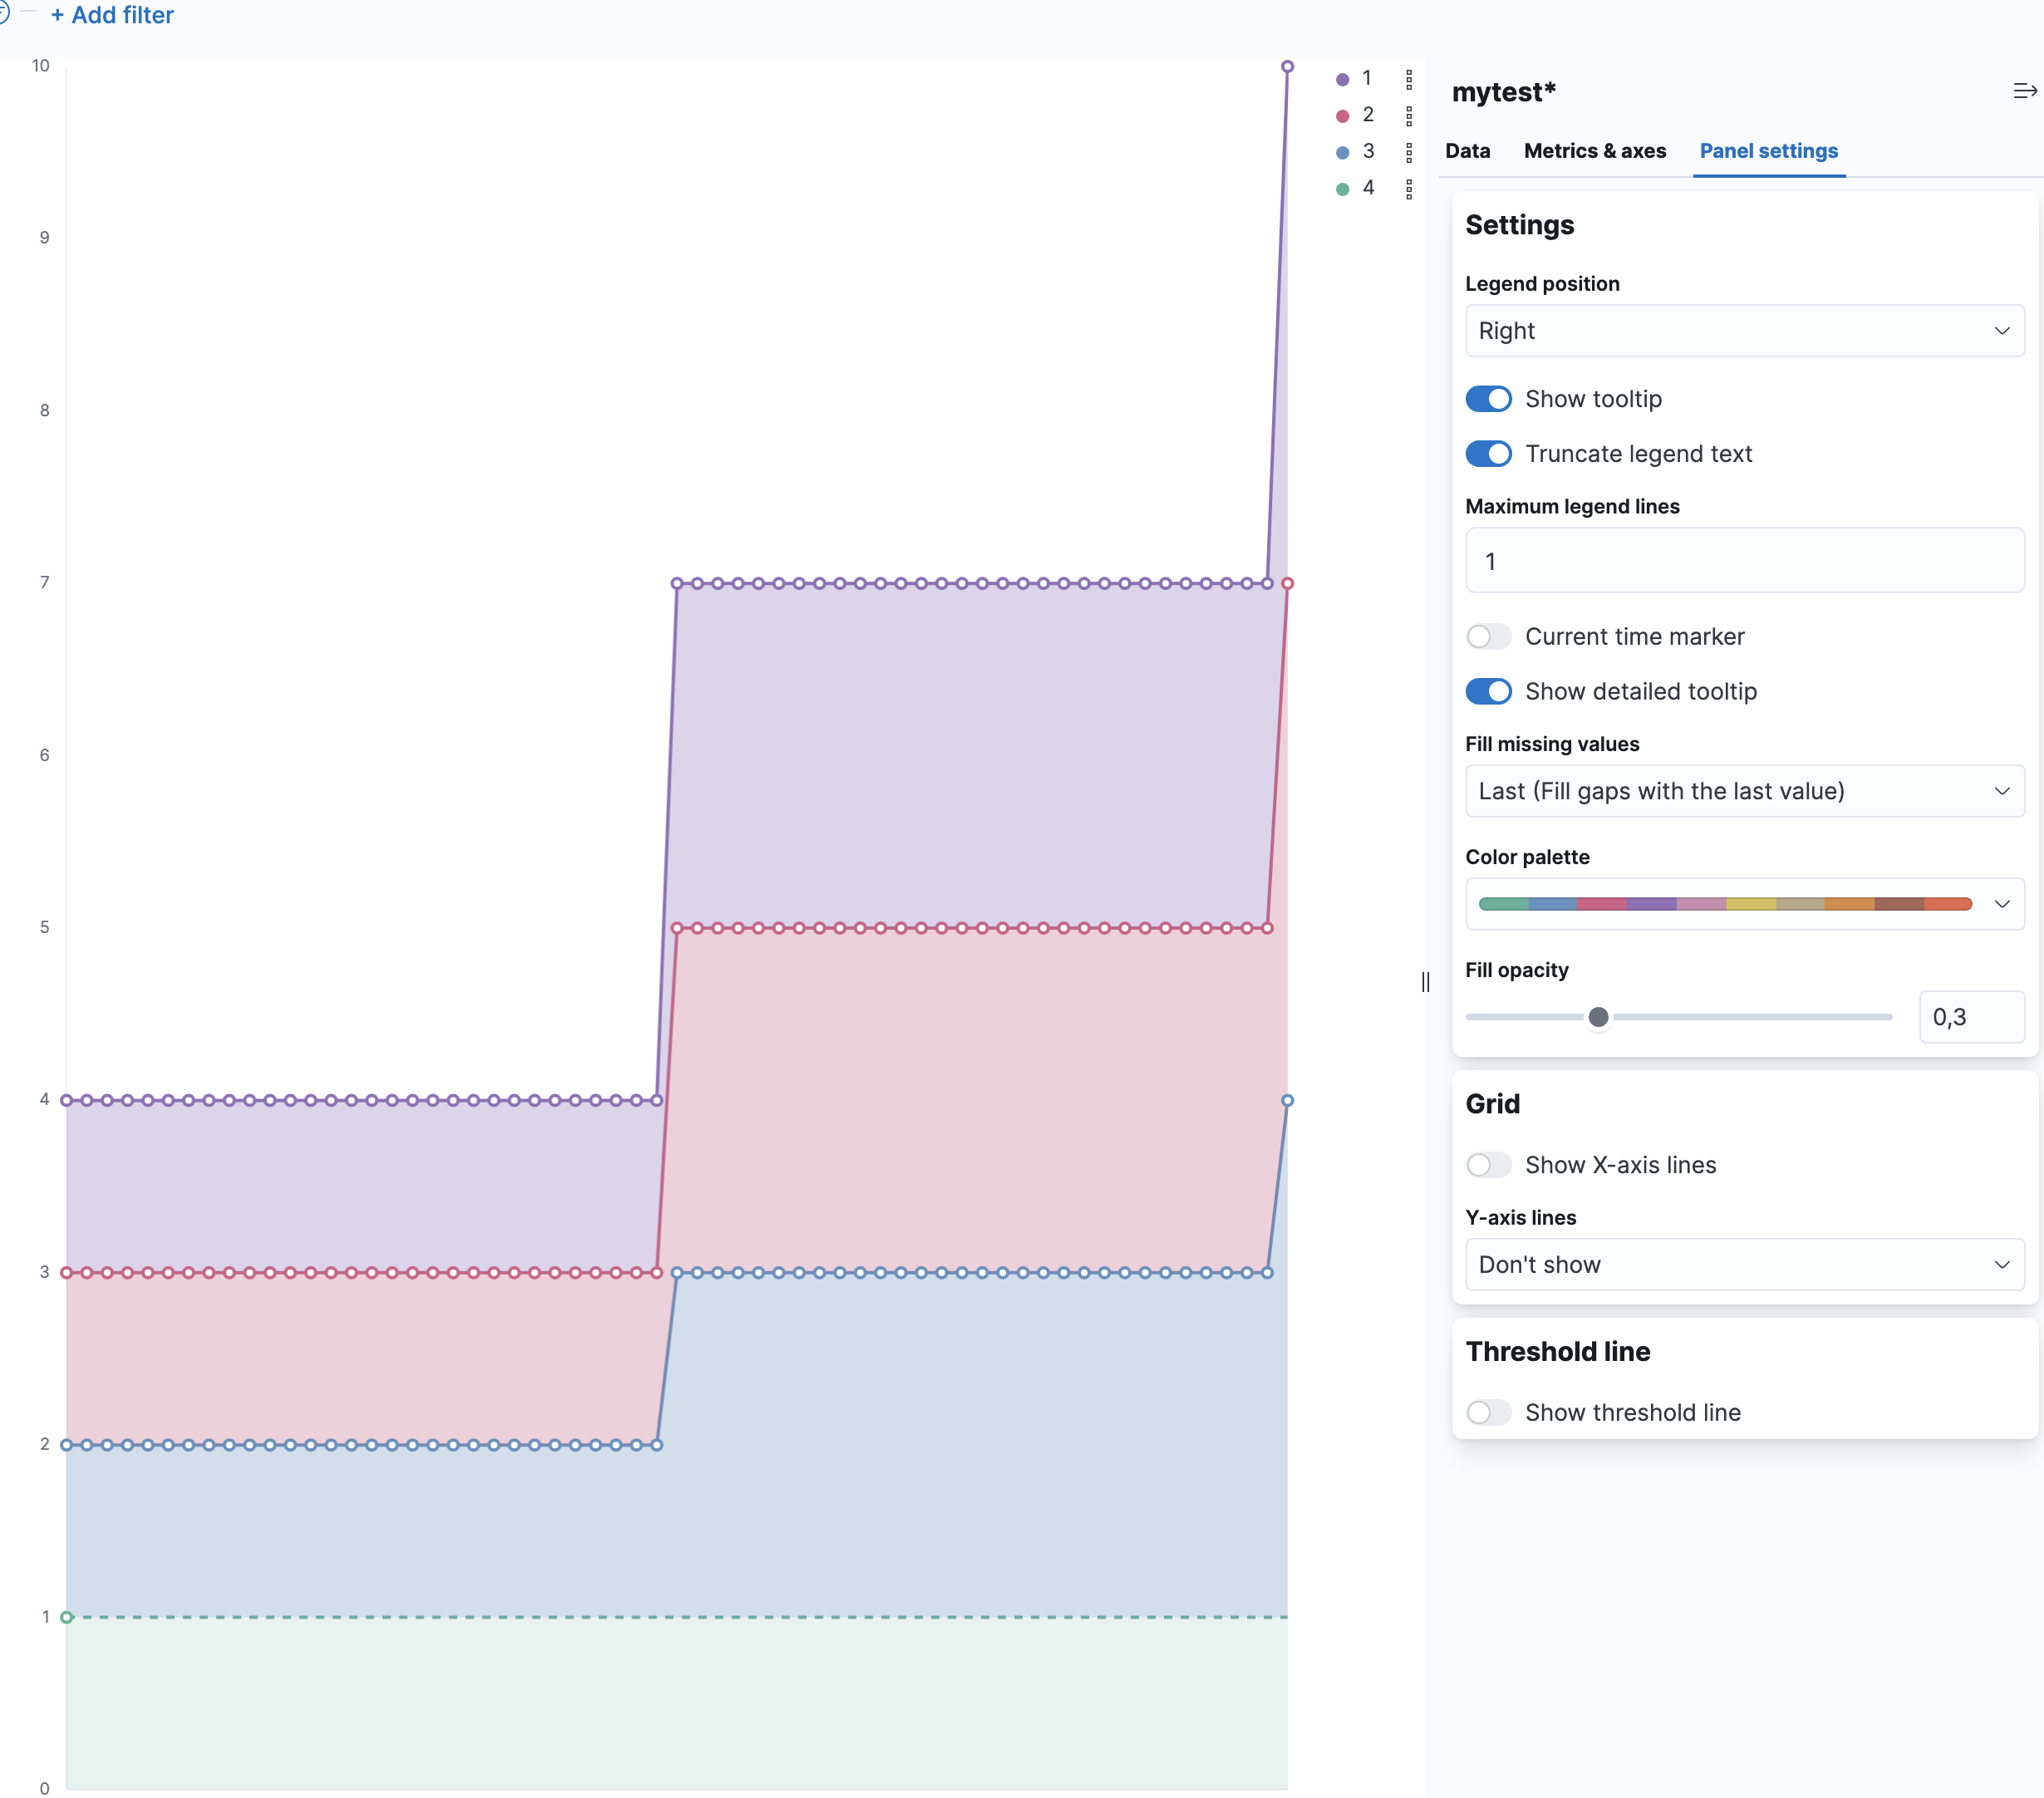Open options menu for legend series 3
This screenshot has height=1798, width=2044.
pos(1410,151)
